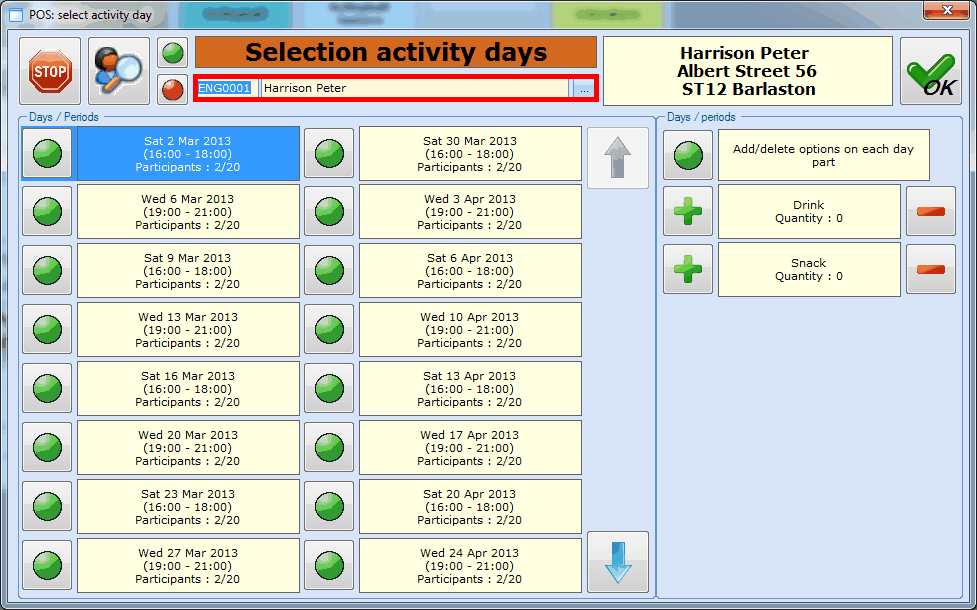The image size is (977, 610).
Task: Confirm selection with green OK checkmark
Action: point(930,72)
